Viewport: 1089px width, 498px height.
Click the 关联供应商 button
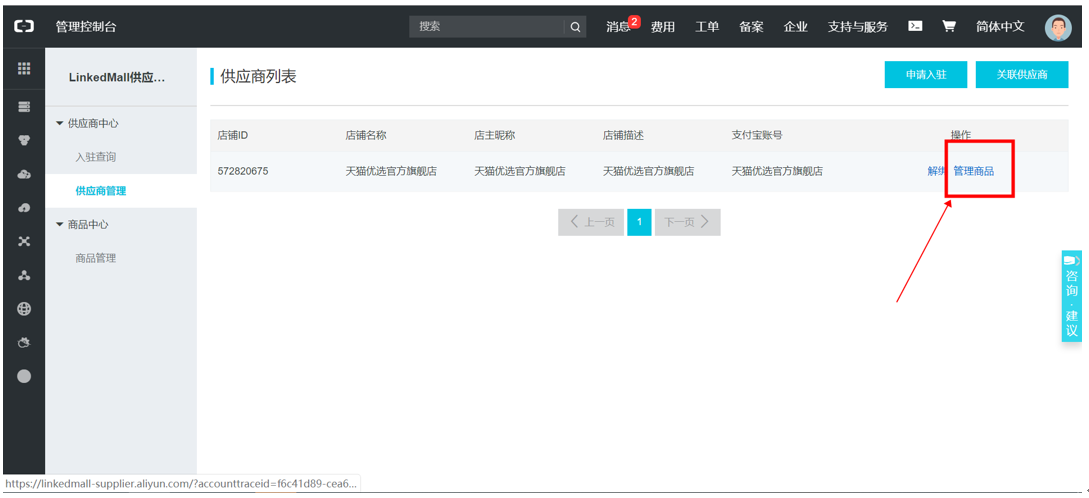pos(1022,74)
